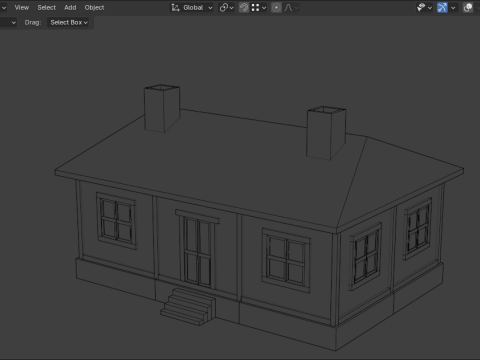Open the Select menu

[x=47, y=7]
